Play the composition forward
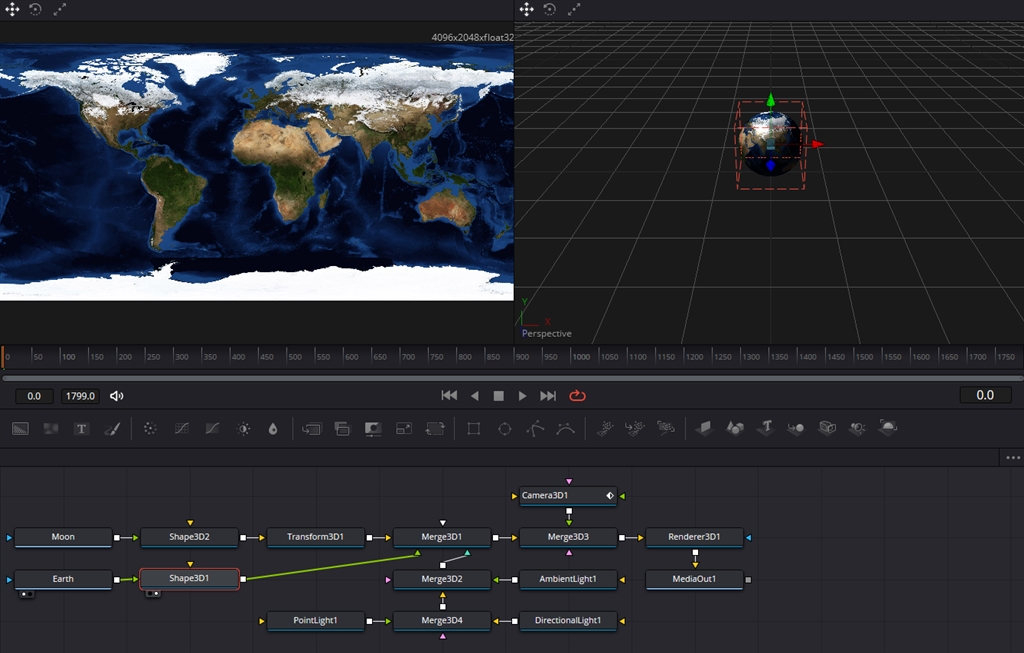 [x=522, y=396]
